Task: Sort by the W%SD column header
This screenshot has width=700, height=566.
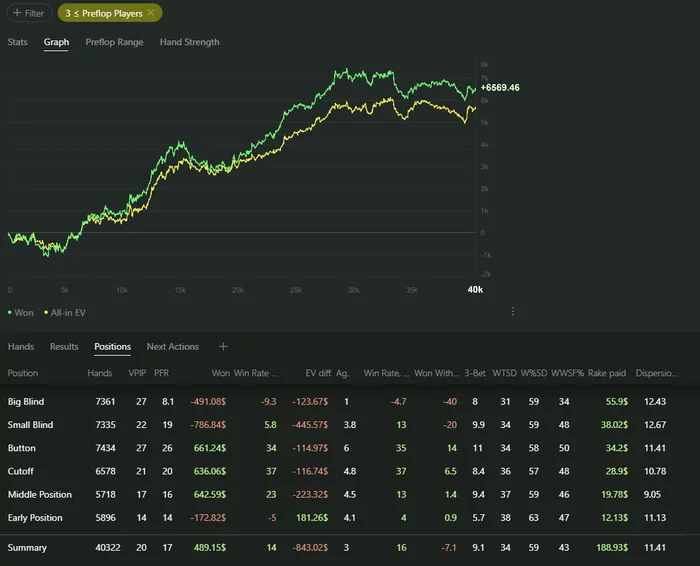Action: click(534, 373)
